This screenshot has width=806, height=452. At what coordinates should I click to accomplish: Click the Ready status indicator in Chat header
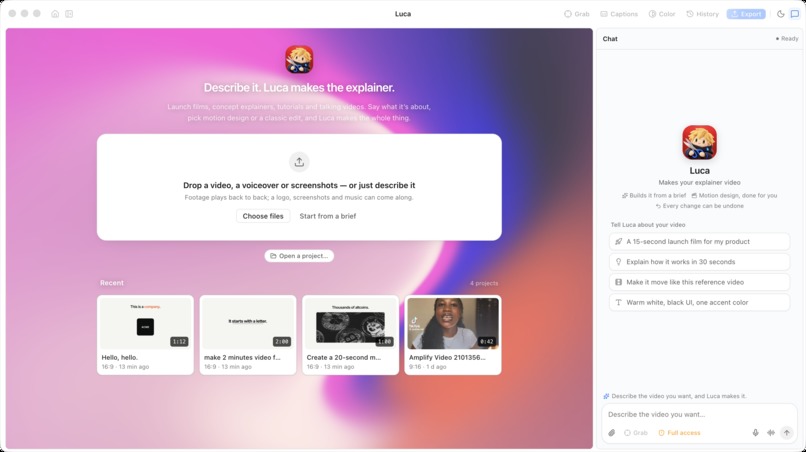pos(787,39)
